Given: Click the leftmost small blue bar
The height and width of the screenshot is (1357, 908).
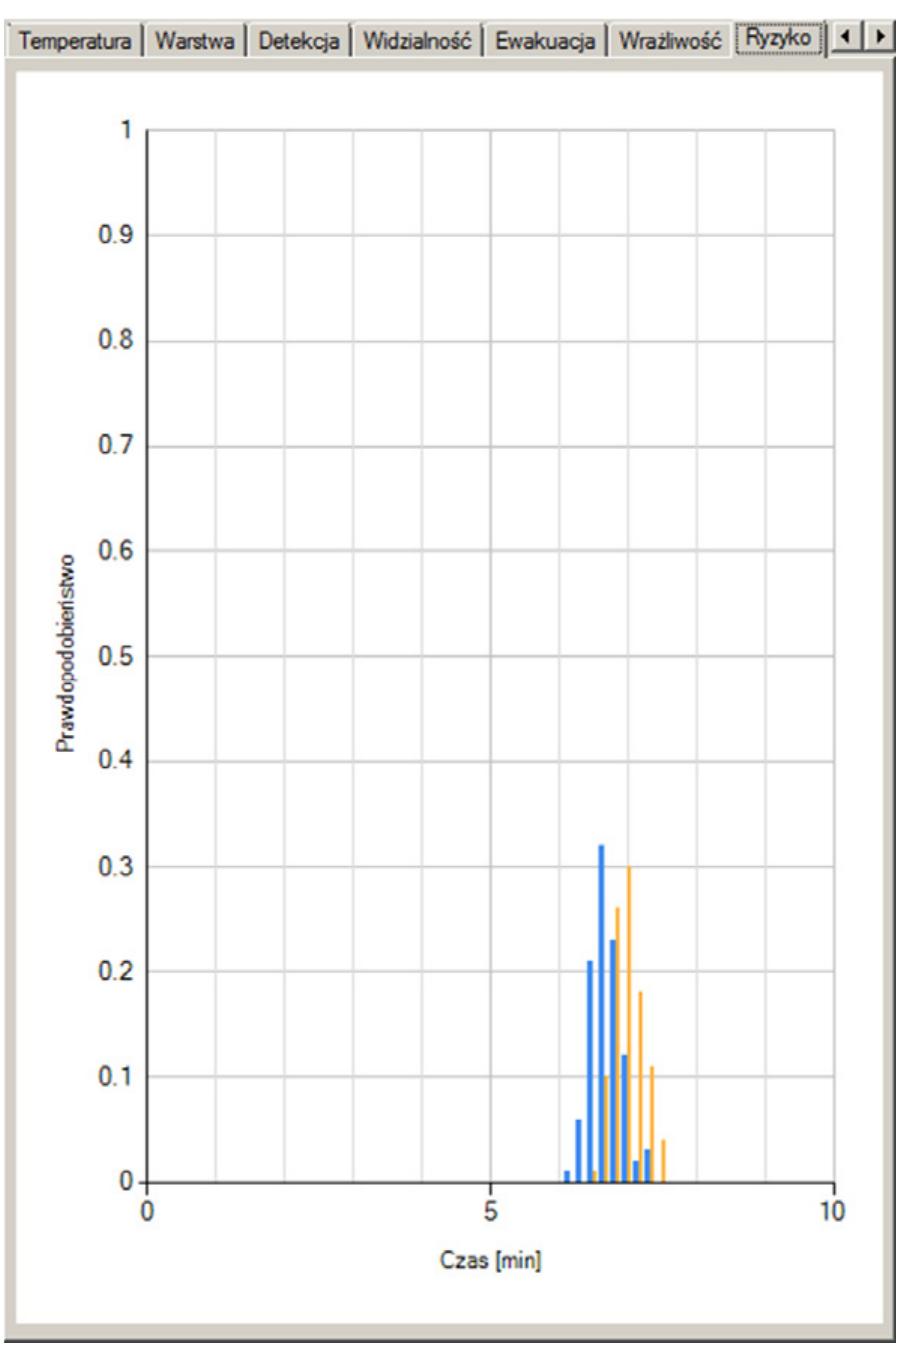Looking at the screenshot, I should [x=567, y=1176].
